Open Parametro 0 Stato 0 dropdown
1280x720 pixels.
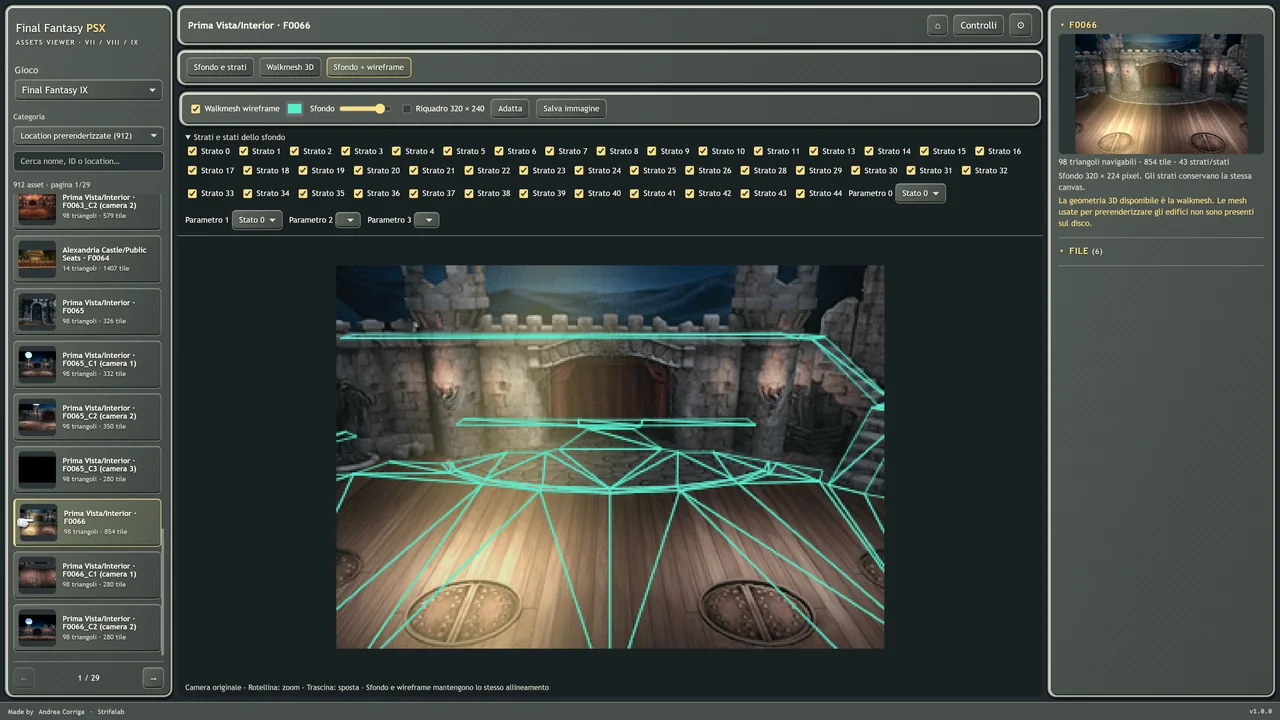pos(920,193)
